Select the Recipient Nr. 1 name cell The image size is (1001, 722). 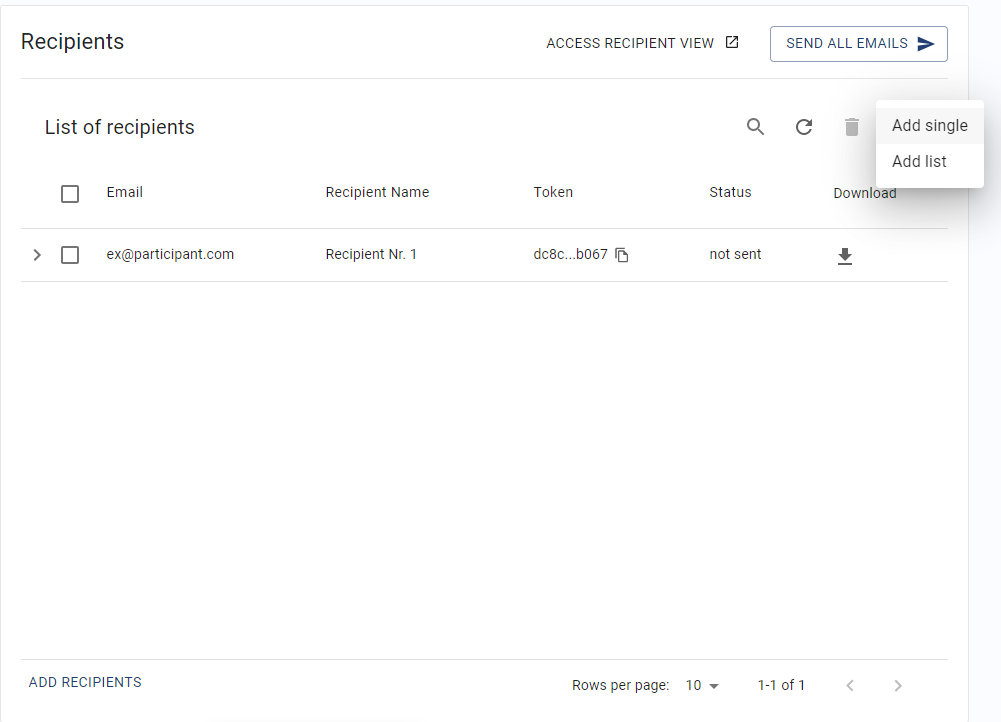371,254
